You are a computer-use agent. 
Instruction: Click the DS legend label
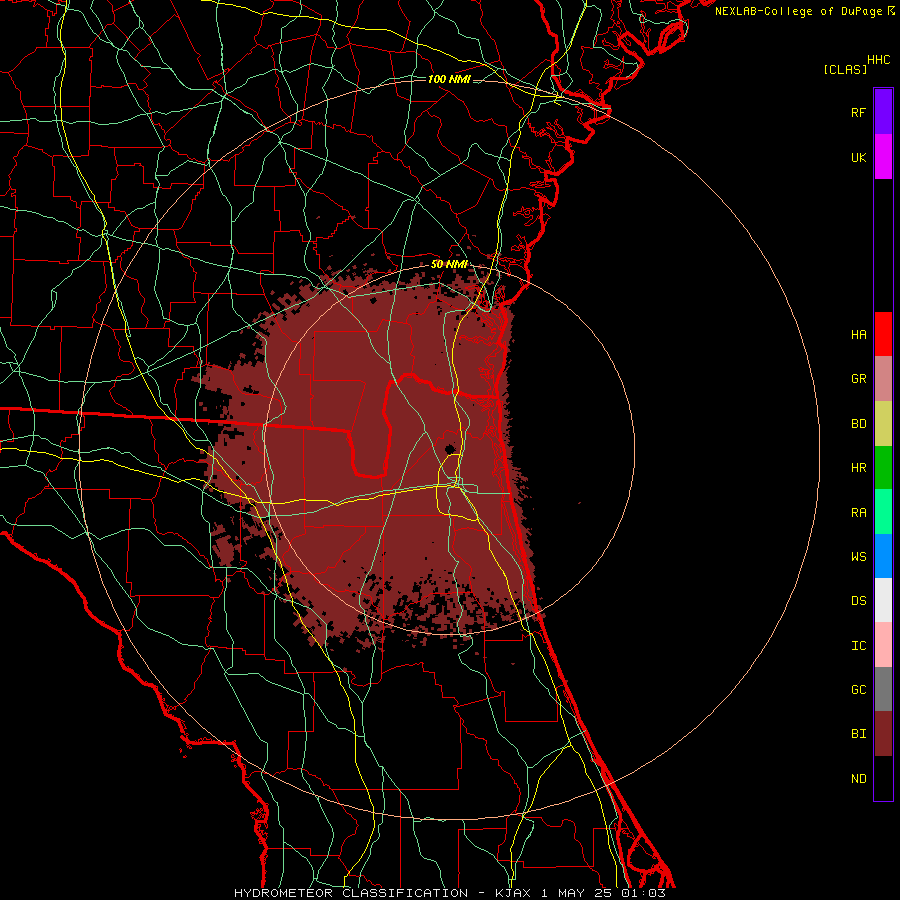(858, 601)
